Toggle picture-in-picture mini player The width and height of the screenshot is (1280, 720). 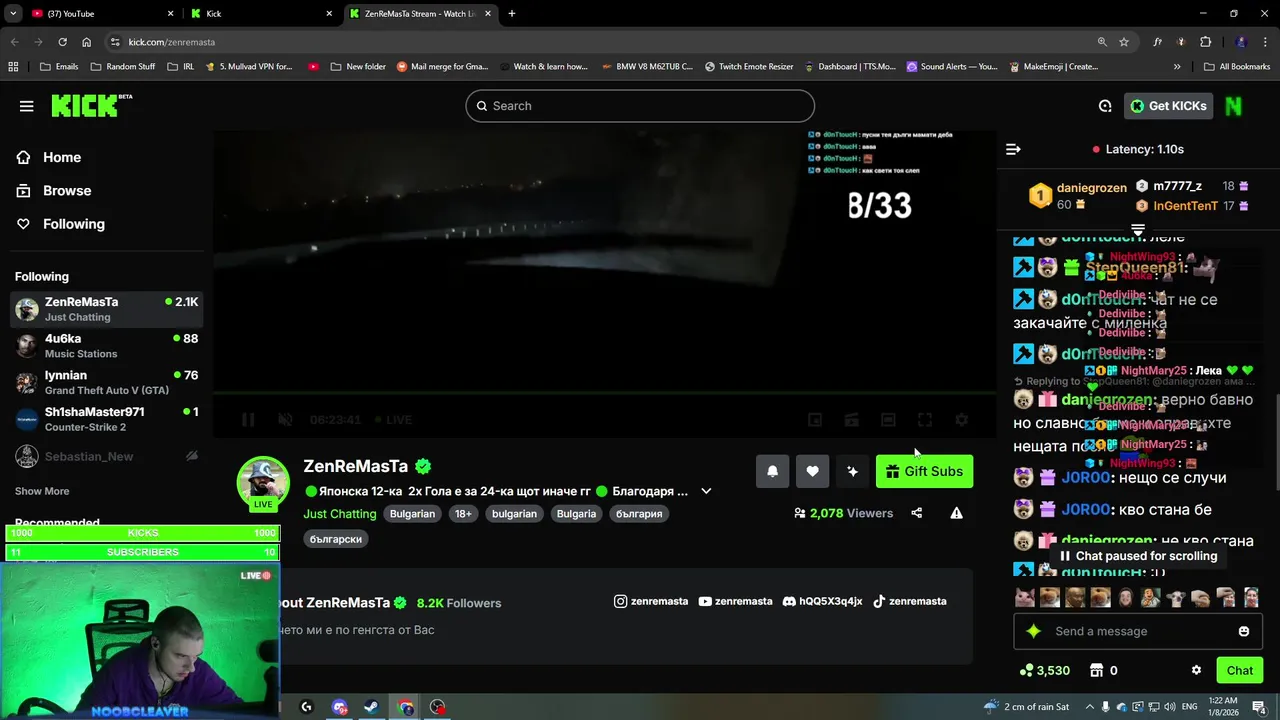point(815,420)
